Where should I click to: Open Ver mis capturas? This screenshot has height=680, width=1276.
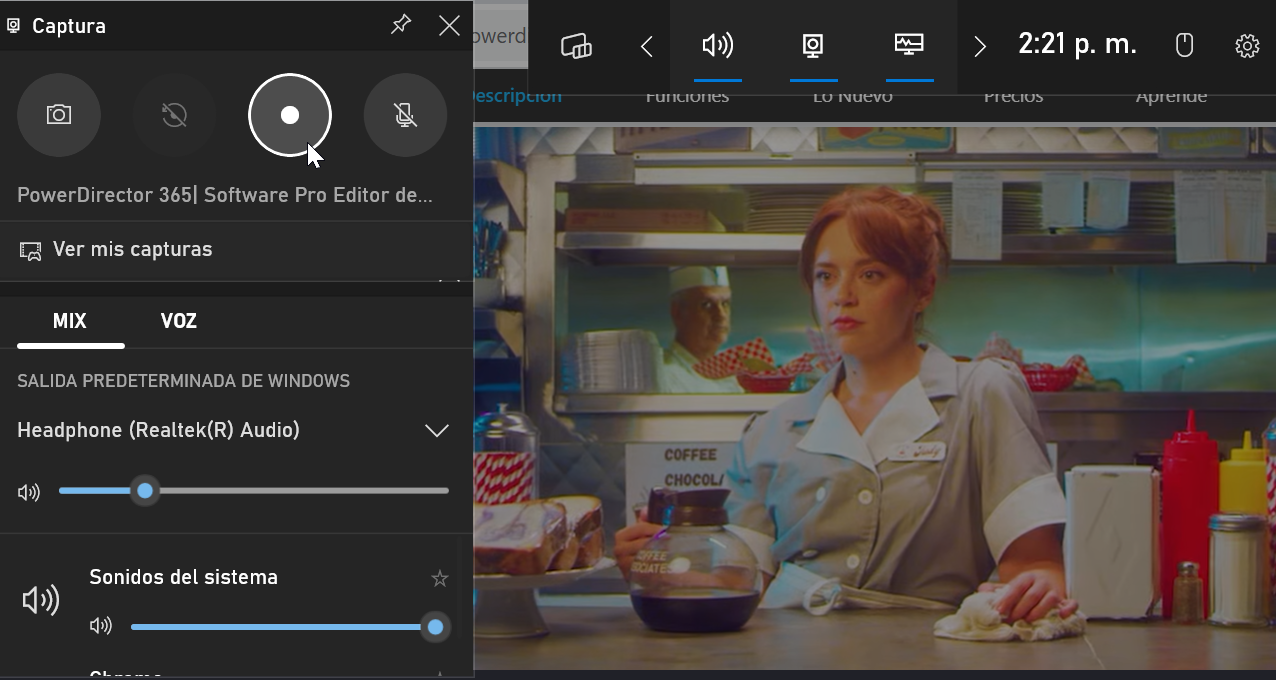pyautogui.click(x=236, y=249)
